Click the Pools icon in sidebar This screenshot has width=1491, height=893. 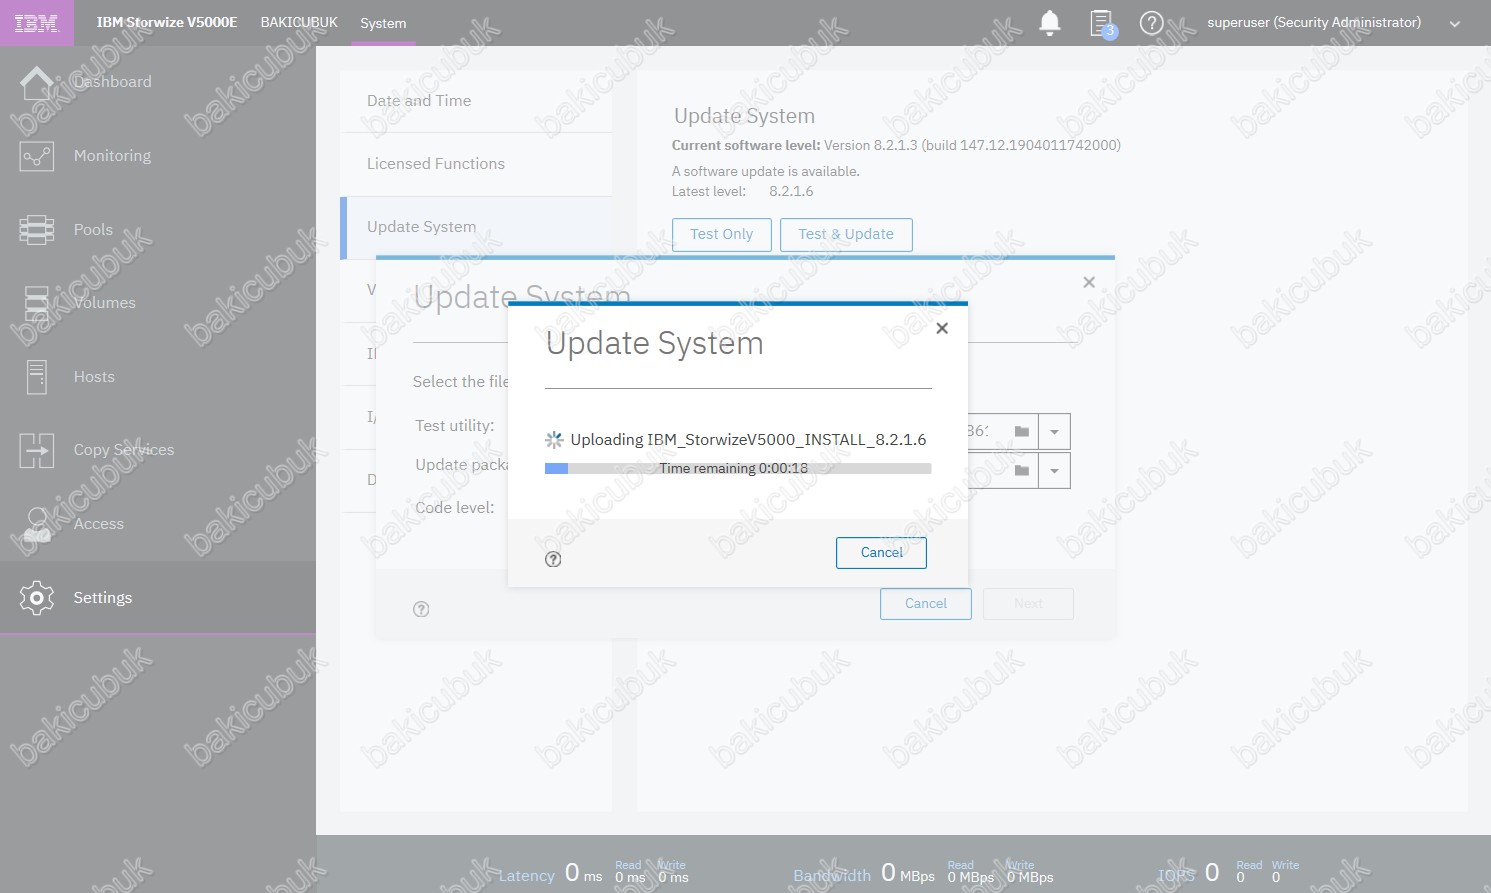coord(37,230)
